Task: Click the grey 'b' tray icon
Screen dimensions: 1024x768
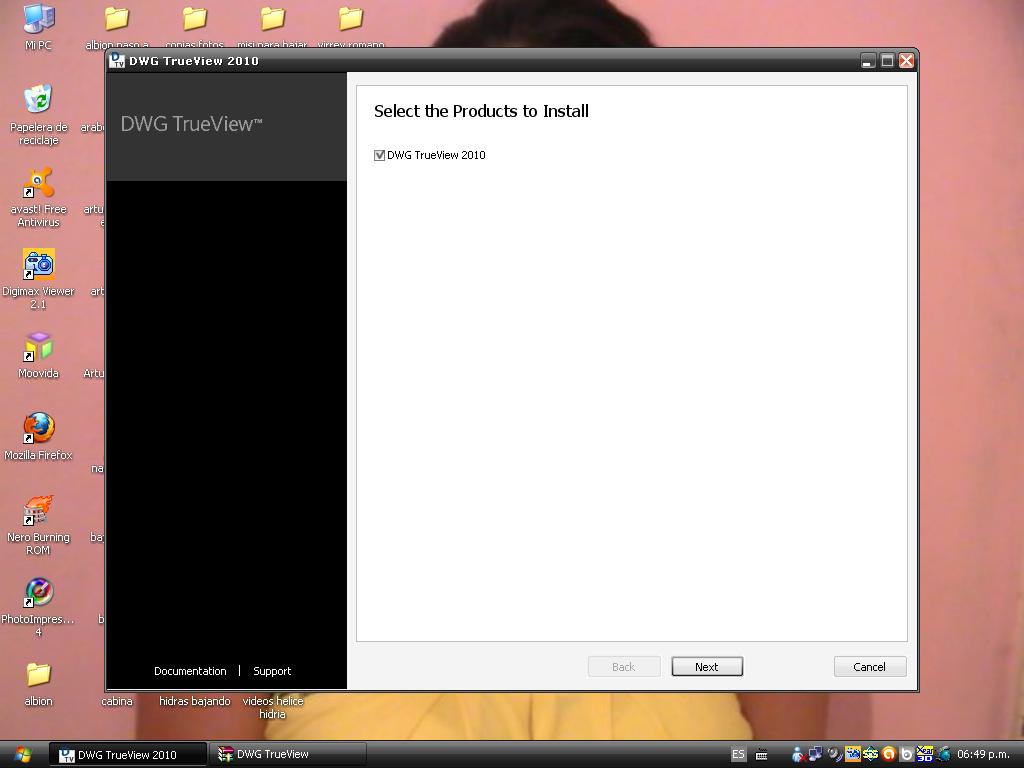Action: coord(906,754)
